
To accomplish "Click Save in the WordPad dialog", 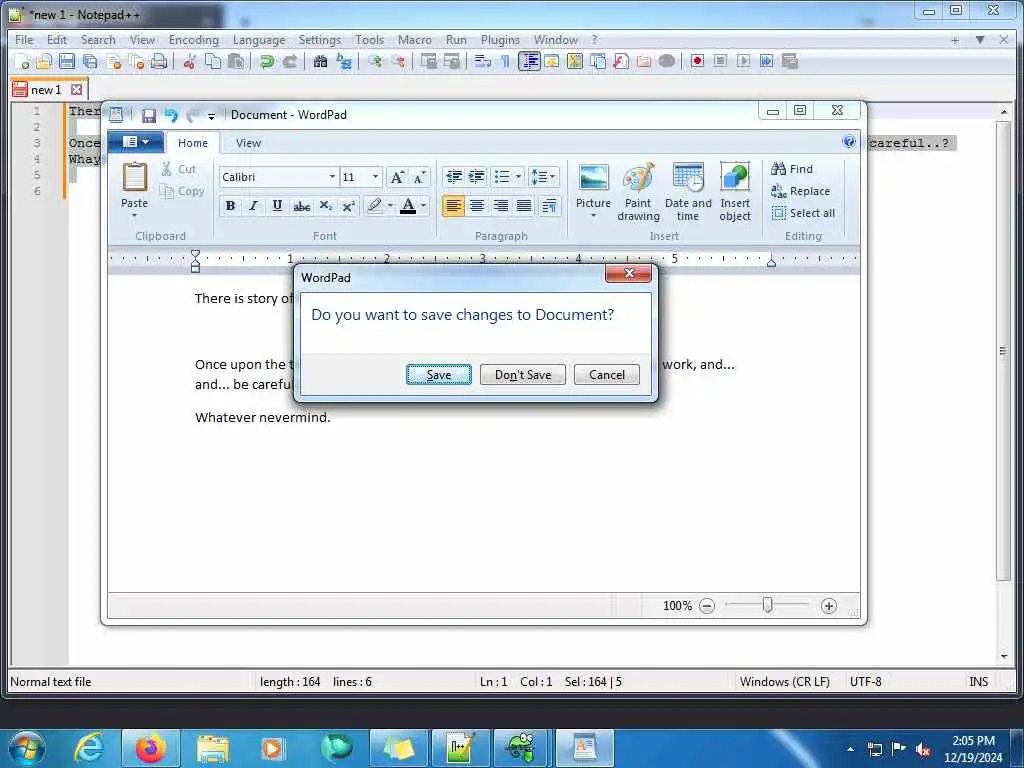I will pyautogui.click(x=438, y=375).
